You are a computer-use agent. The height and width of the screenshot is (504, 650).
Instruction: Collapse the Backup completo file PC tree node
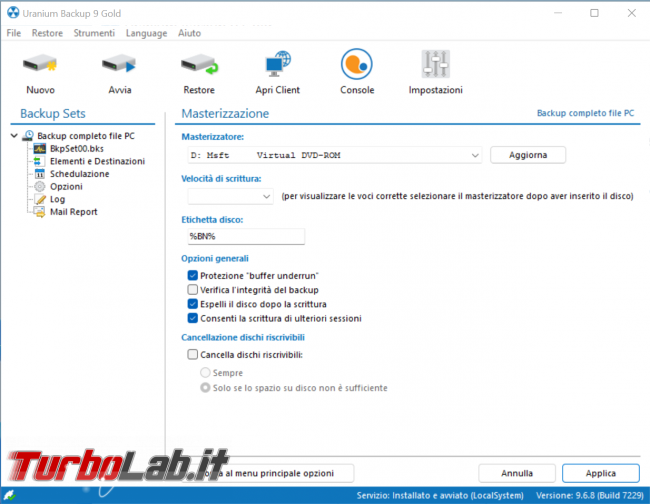[x=14, y=136]
